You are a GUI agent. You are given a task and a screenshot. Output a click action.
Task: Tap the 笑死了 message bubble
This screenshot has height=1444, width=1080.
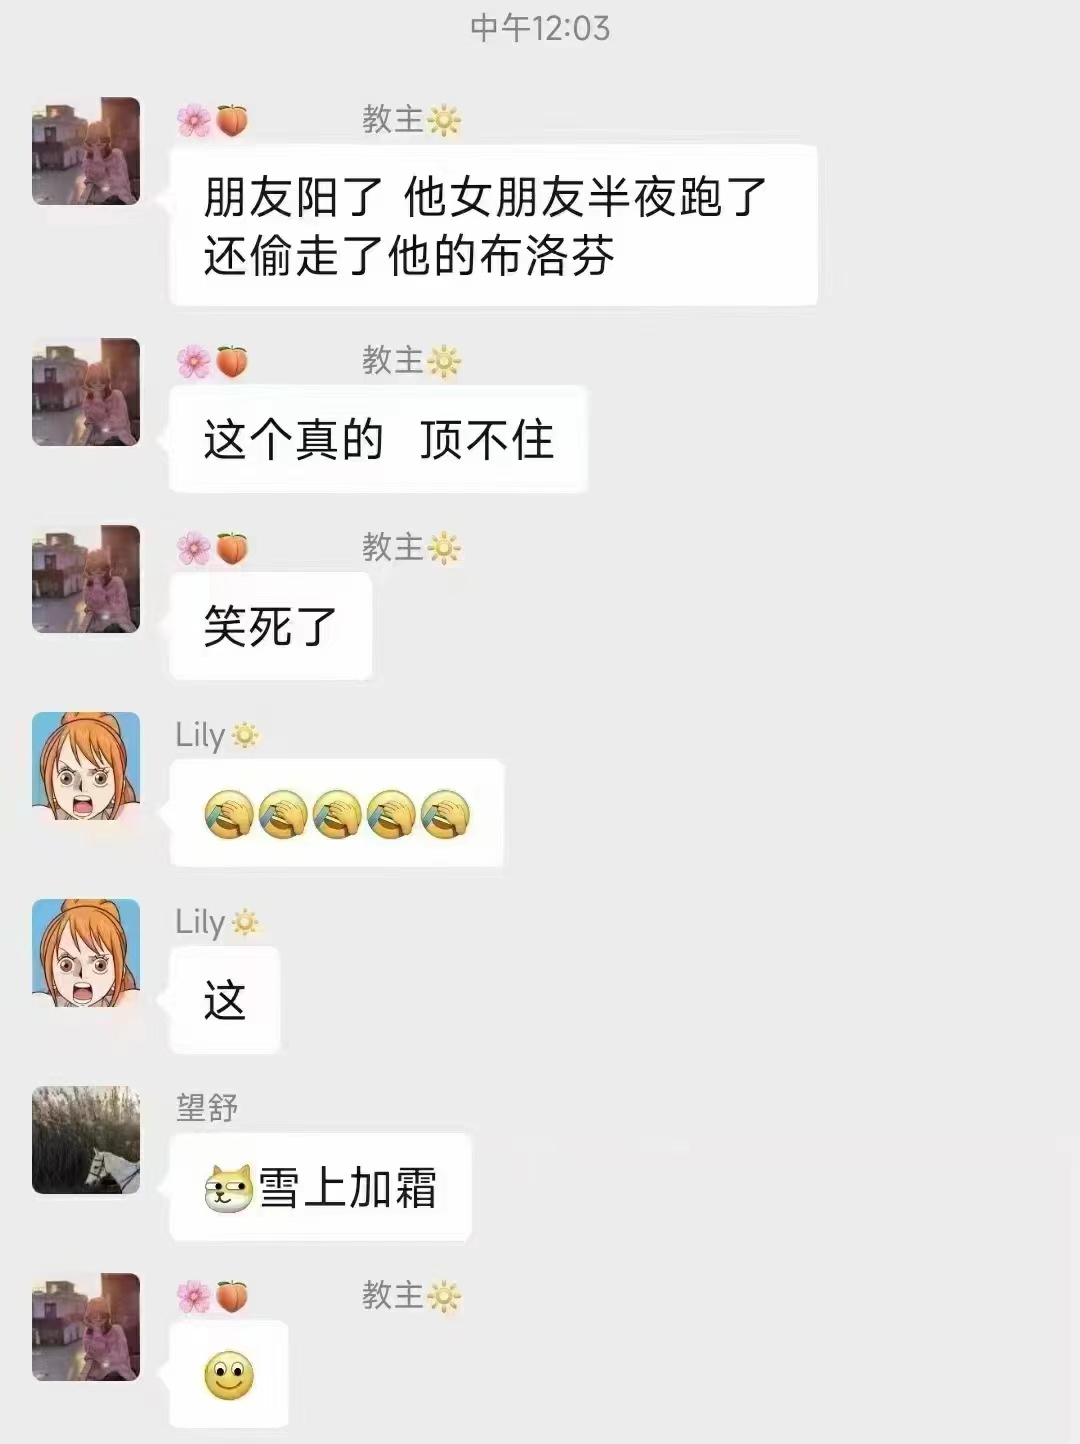[271, 626]
